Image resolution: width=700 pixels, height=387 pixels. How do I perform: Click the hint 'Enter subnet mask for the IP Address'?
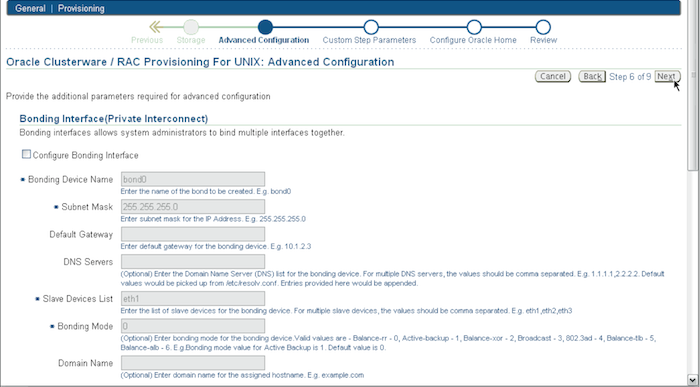point(213,219)
